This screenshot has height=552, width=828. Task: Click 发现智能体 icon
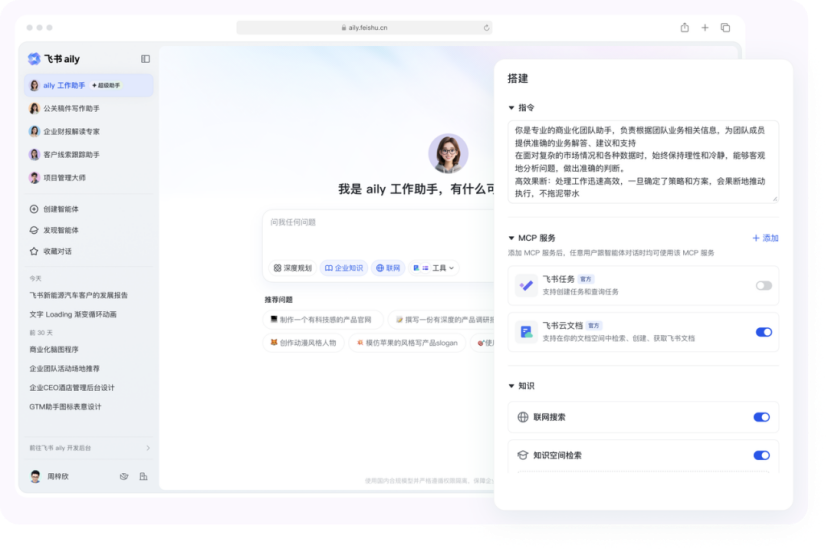(34, 230)
